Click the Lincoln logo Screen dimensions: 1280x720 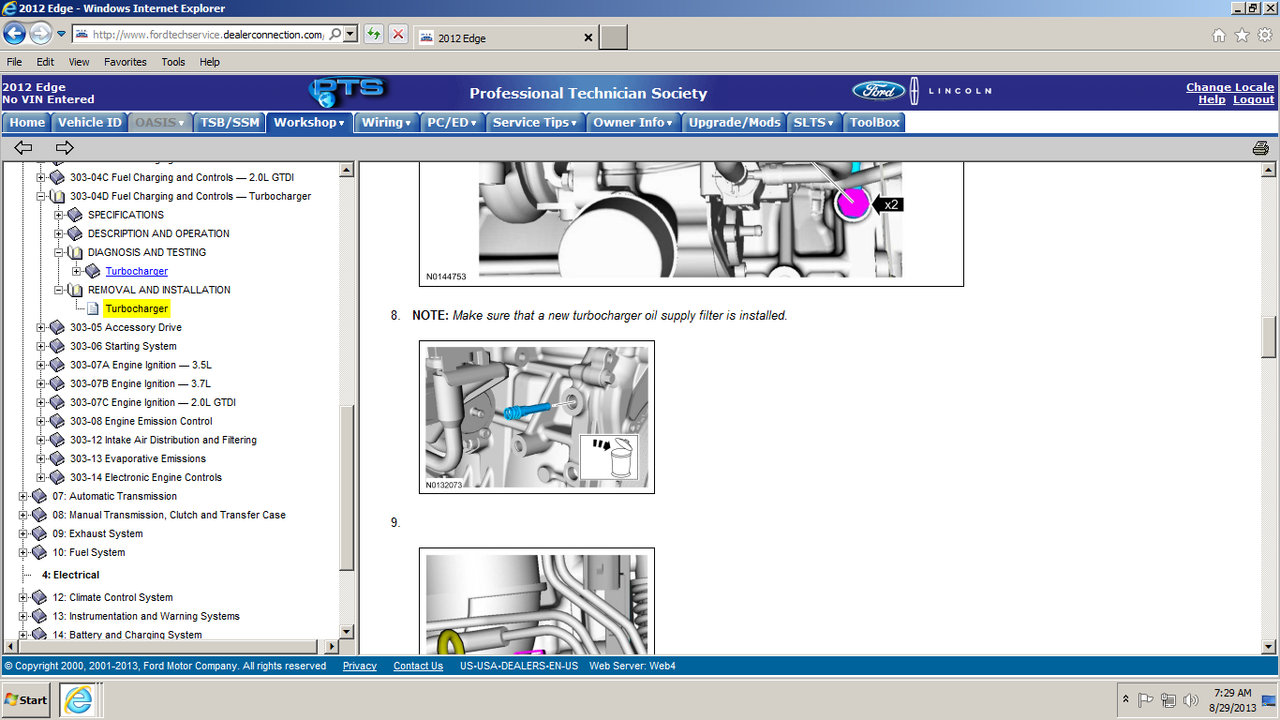(952, 91)
